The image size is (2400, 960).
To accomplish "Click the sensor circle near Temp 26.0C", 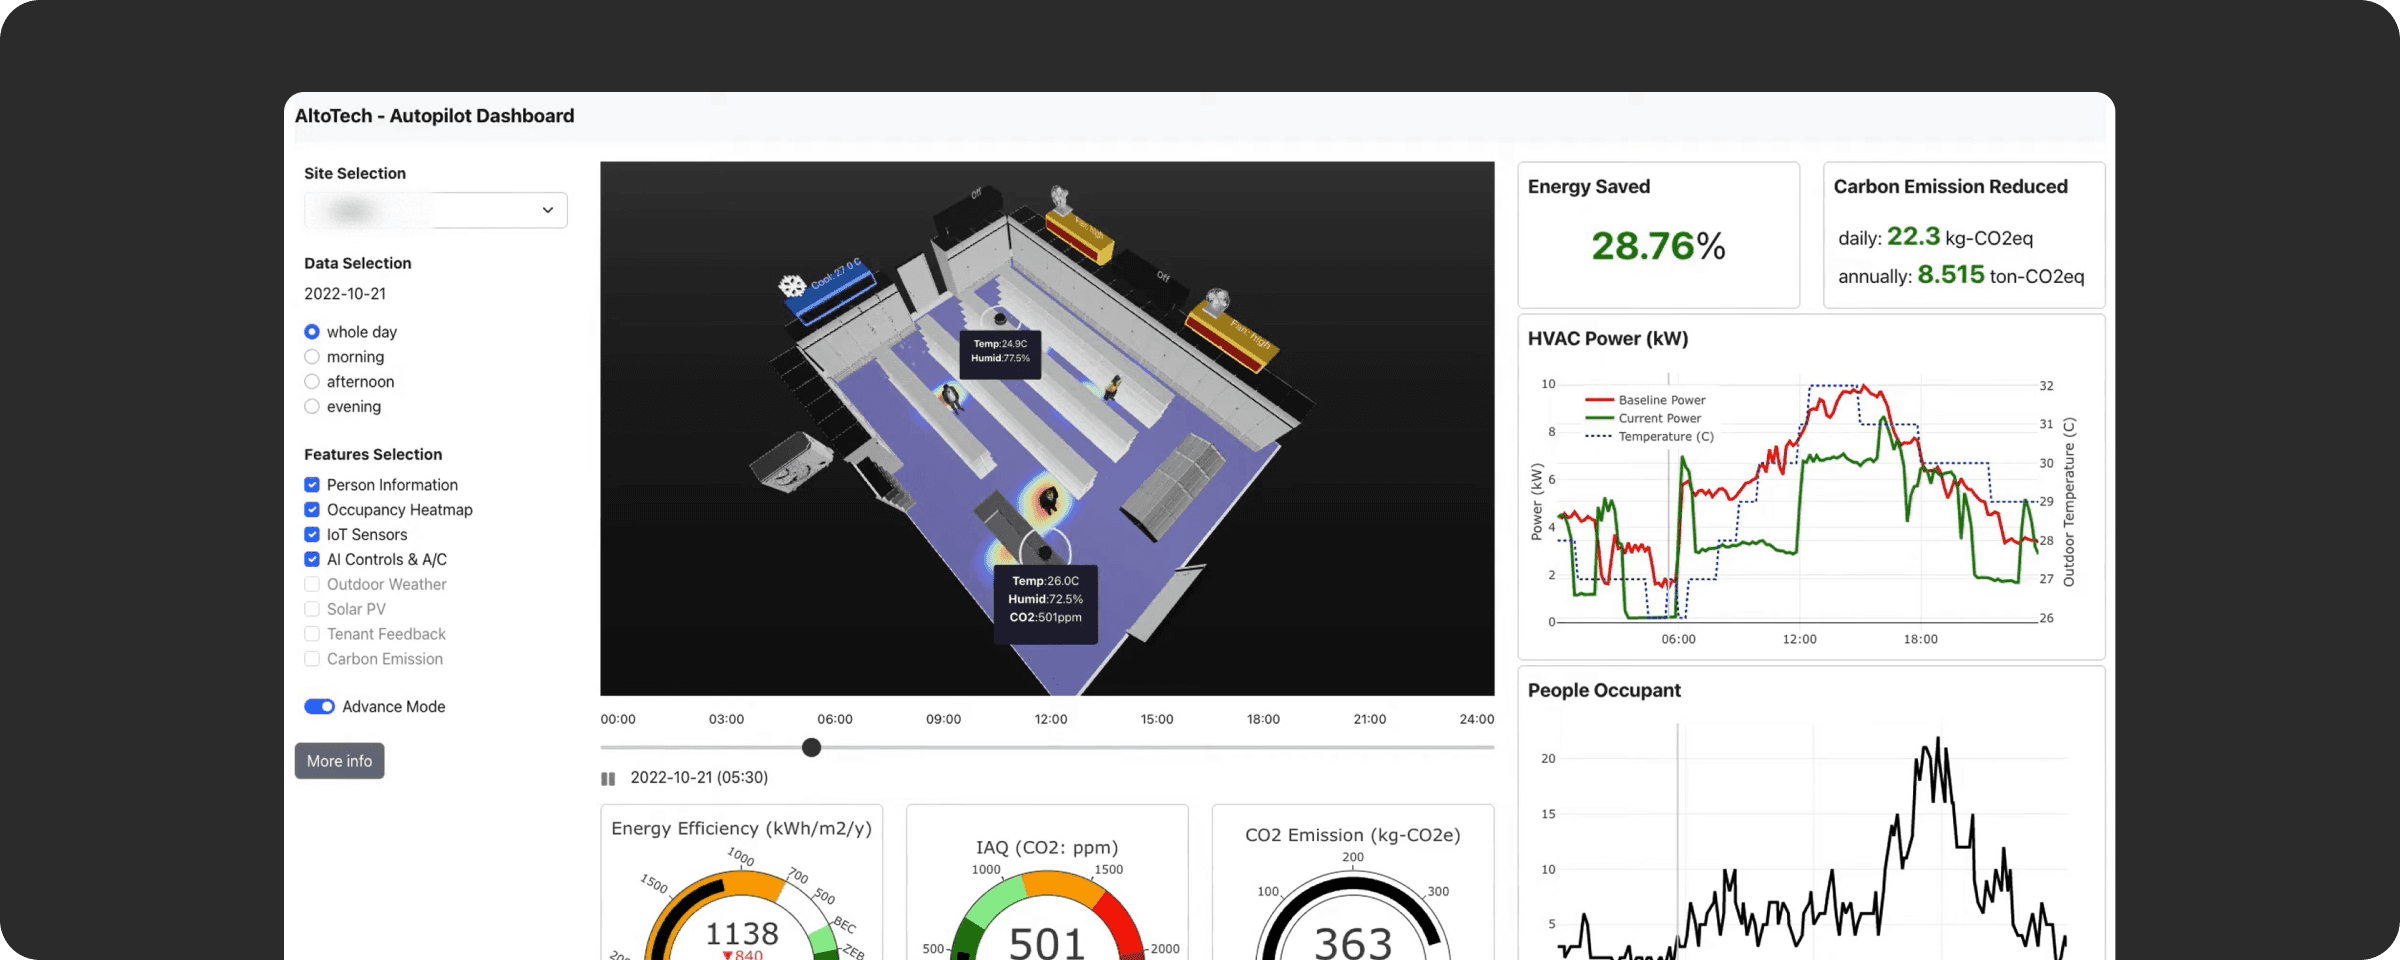I will coord(1045,551).
